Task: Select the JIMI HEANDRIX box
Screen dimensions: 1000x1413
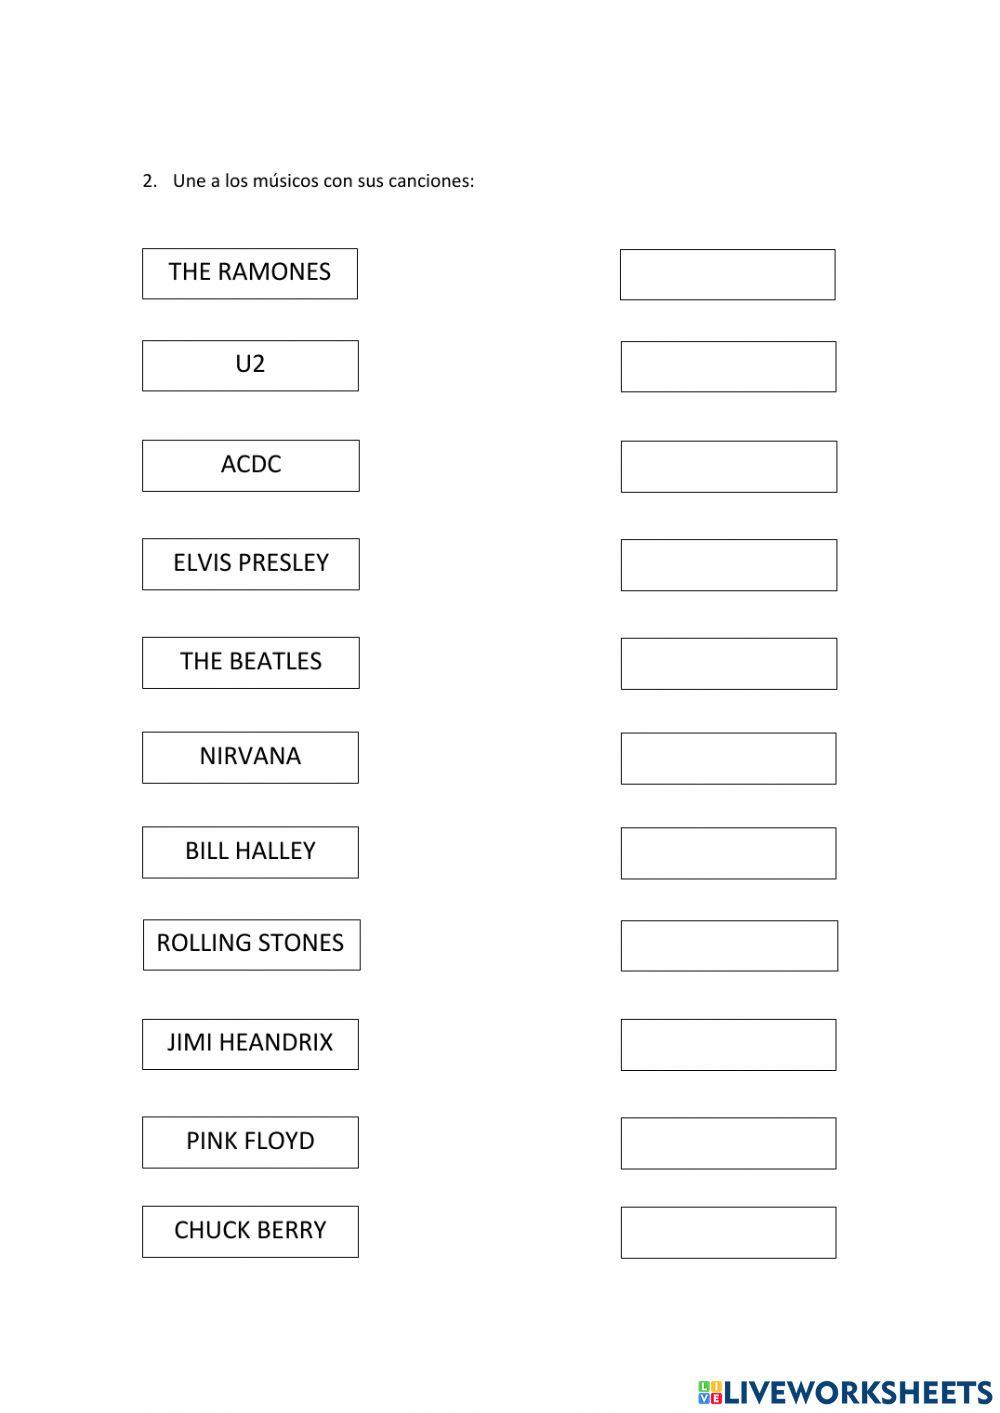Action: click(x=250, y=1043)
